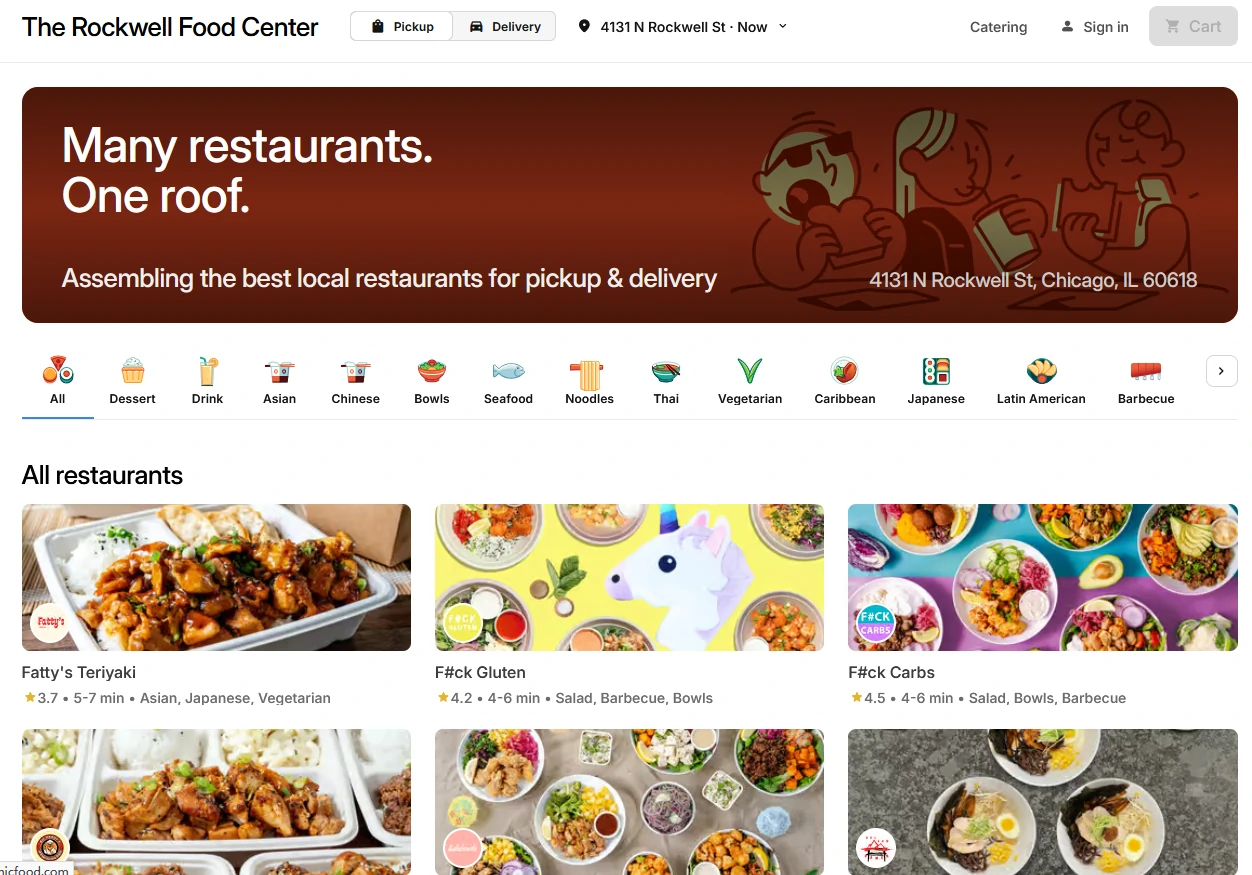Click the Thai bowl category icon
Image resolution: width=1252 pixels, height=875 pixels.
[x=666, y=372]
